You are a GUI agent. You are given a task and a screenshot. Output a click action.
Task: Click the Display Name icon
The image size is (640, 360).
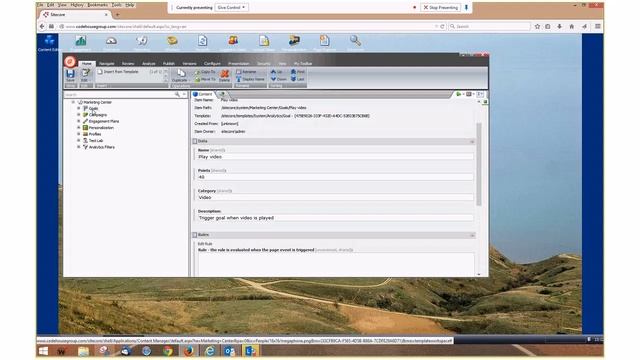239,79
